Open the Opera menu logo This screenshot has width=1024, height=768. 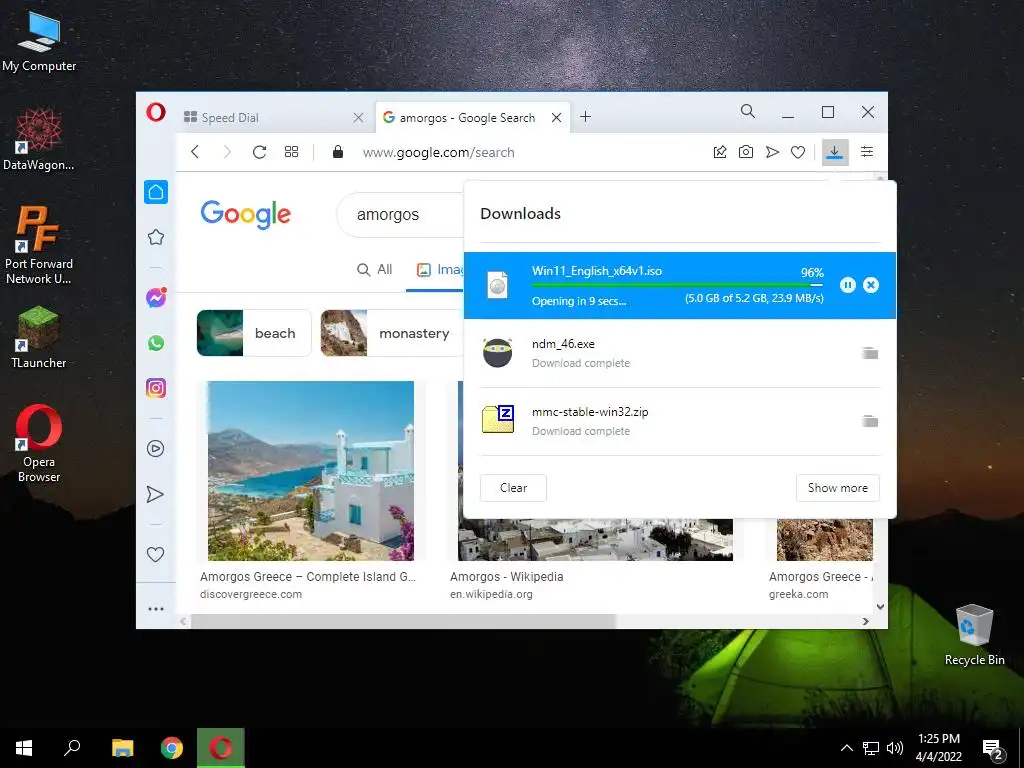[x=155, y=112]
